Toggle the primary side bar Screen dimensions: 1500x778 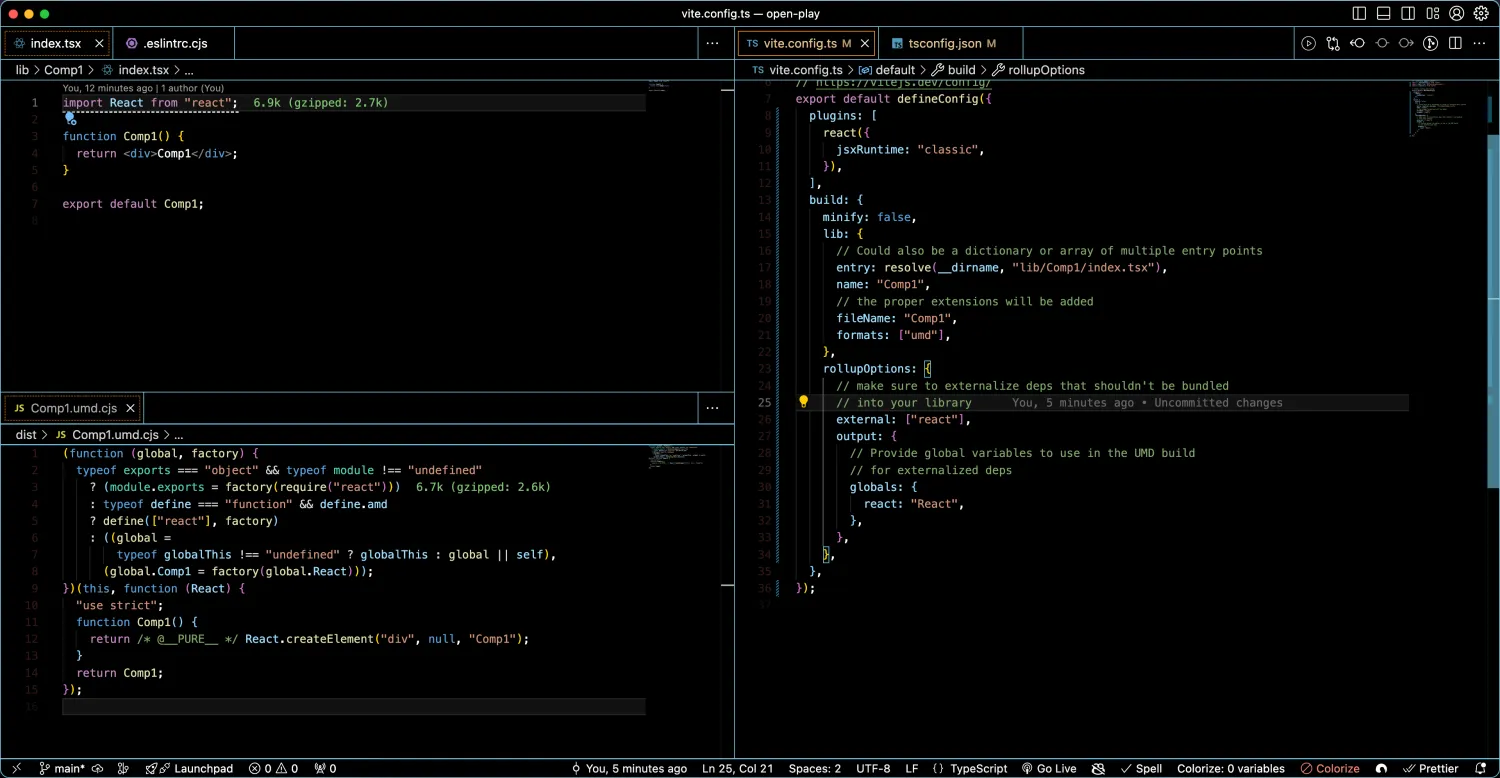coord(1359,14)
